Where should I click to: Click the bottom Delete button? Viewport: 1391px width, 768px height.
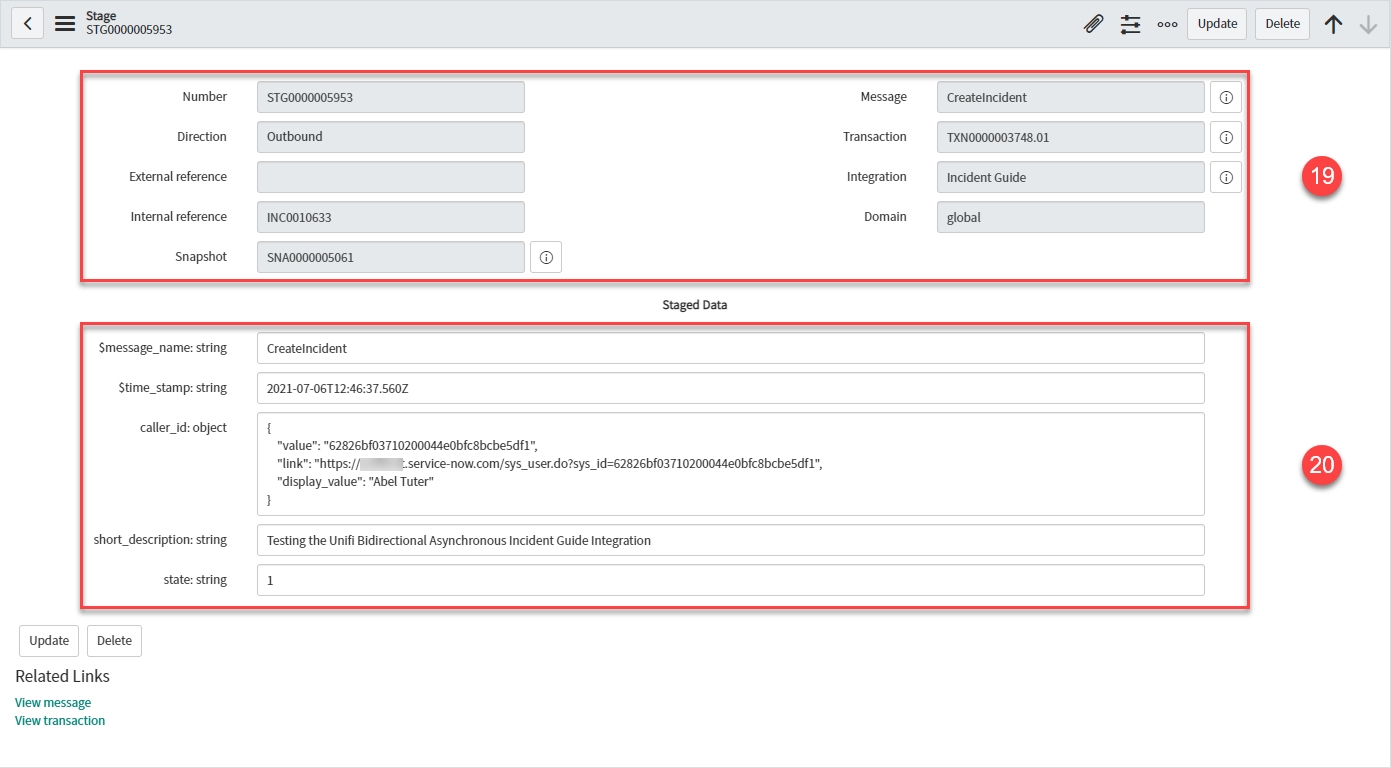pyautogui.click(x=114, y=641)
